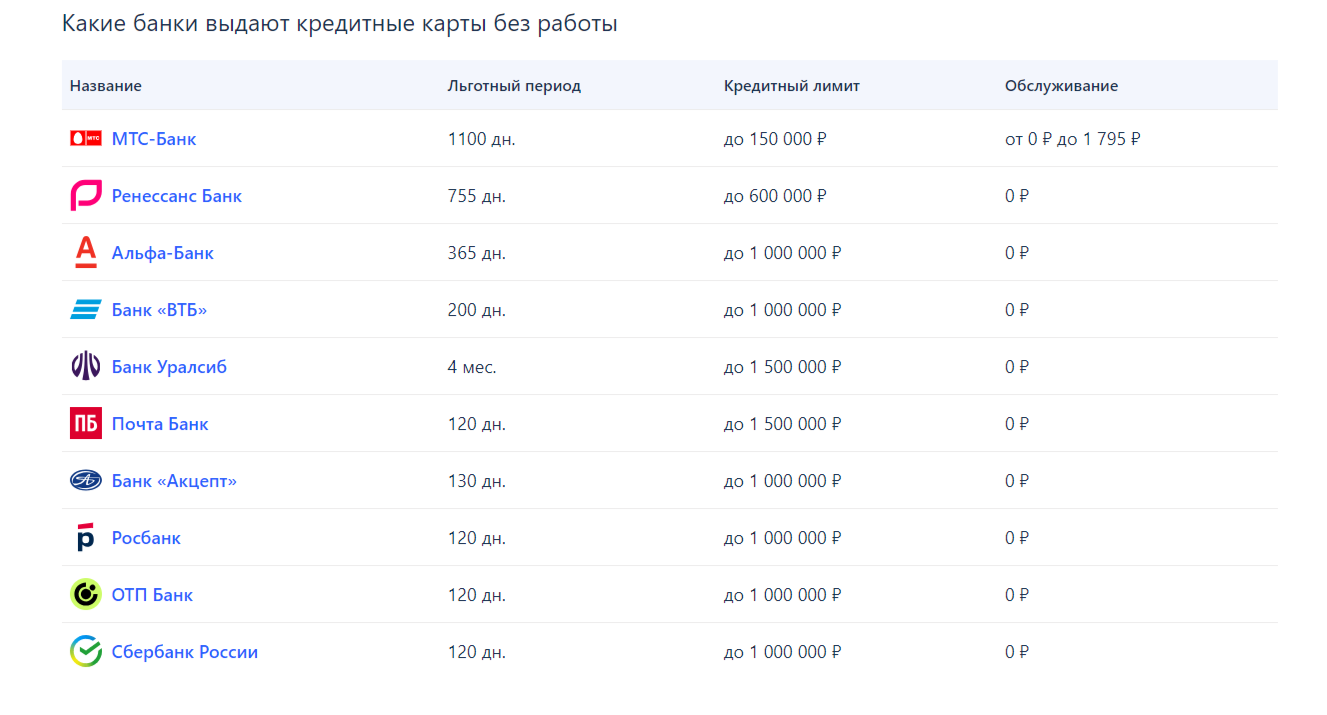The height and width of the screenshot is (715, 1327).
Task: Click the Почта Банк red logo
Action: [86, 424]
